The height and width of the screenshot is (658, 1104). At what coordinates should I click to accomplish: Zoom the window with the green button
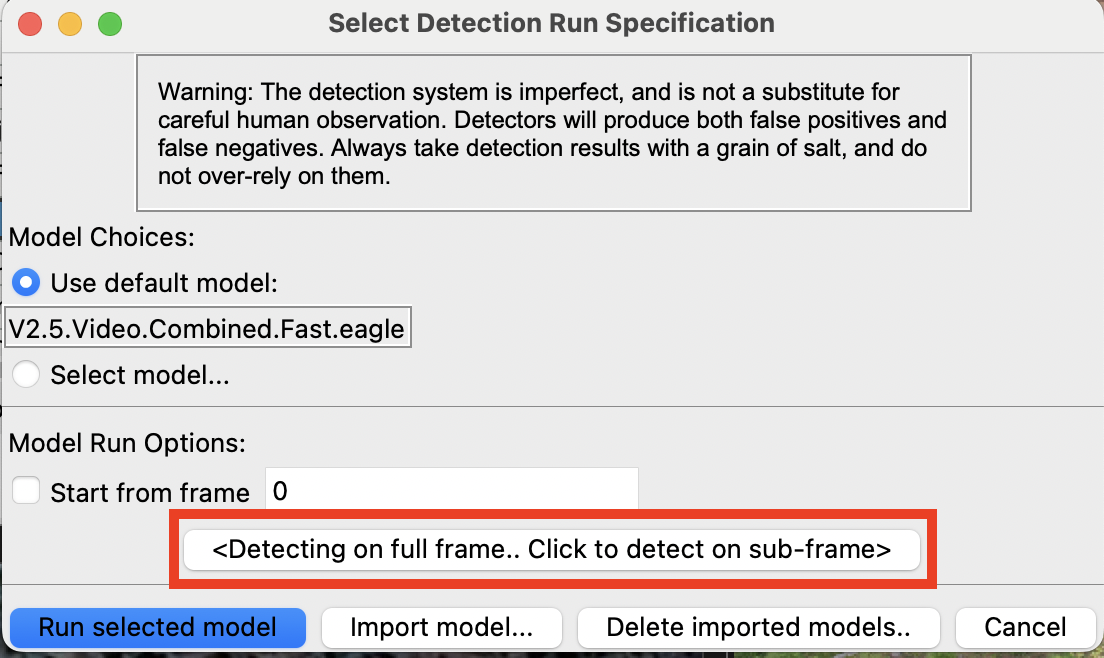(x=109, y=22)
